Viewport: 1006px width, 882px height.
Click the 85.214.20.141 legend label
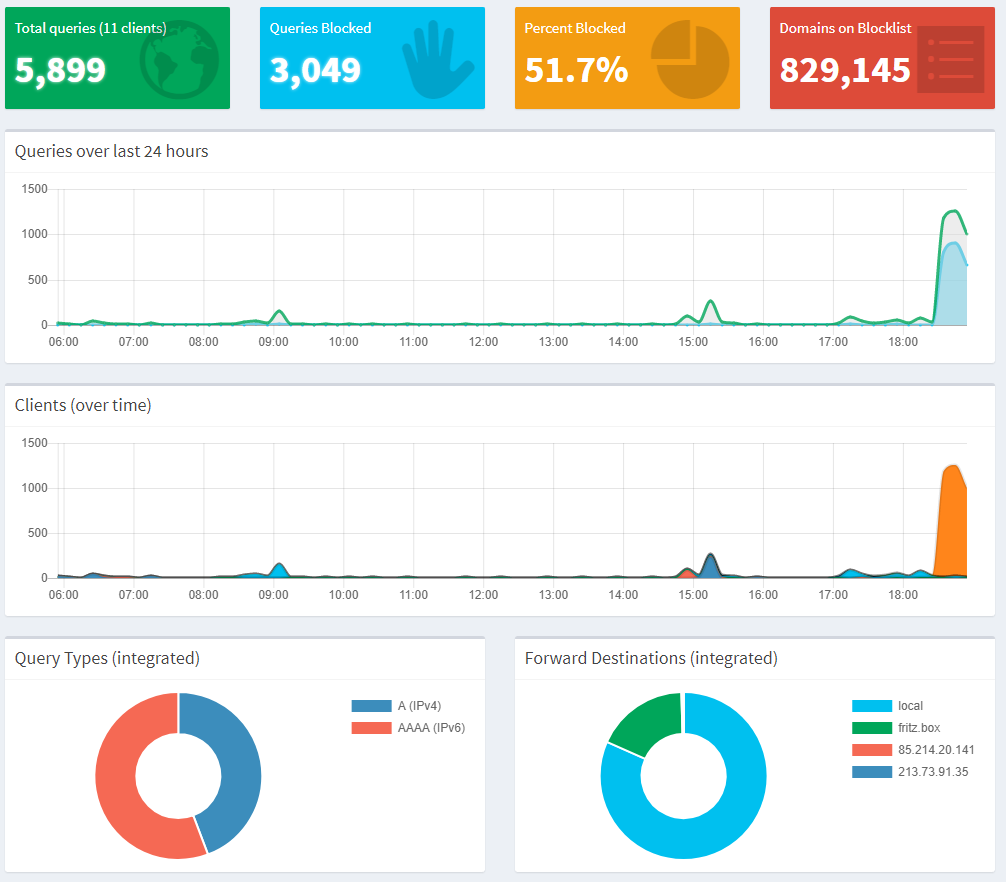point(936,750)
